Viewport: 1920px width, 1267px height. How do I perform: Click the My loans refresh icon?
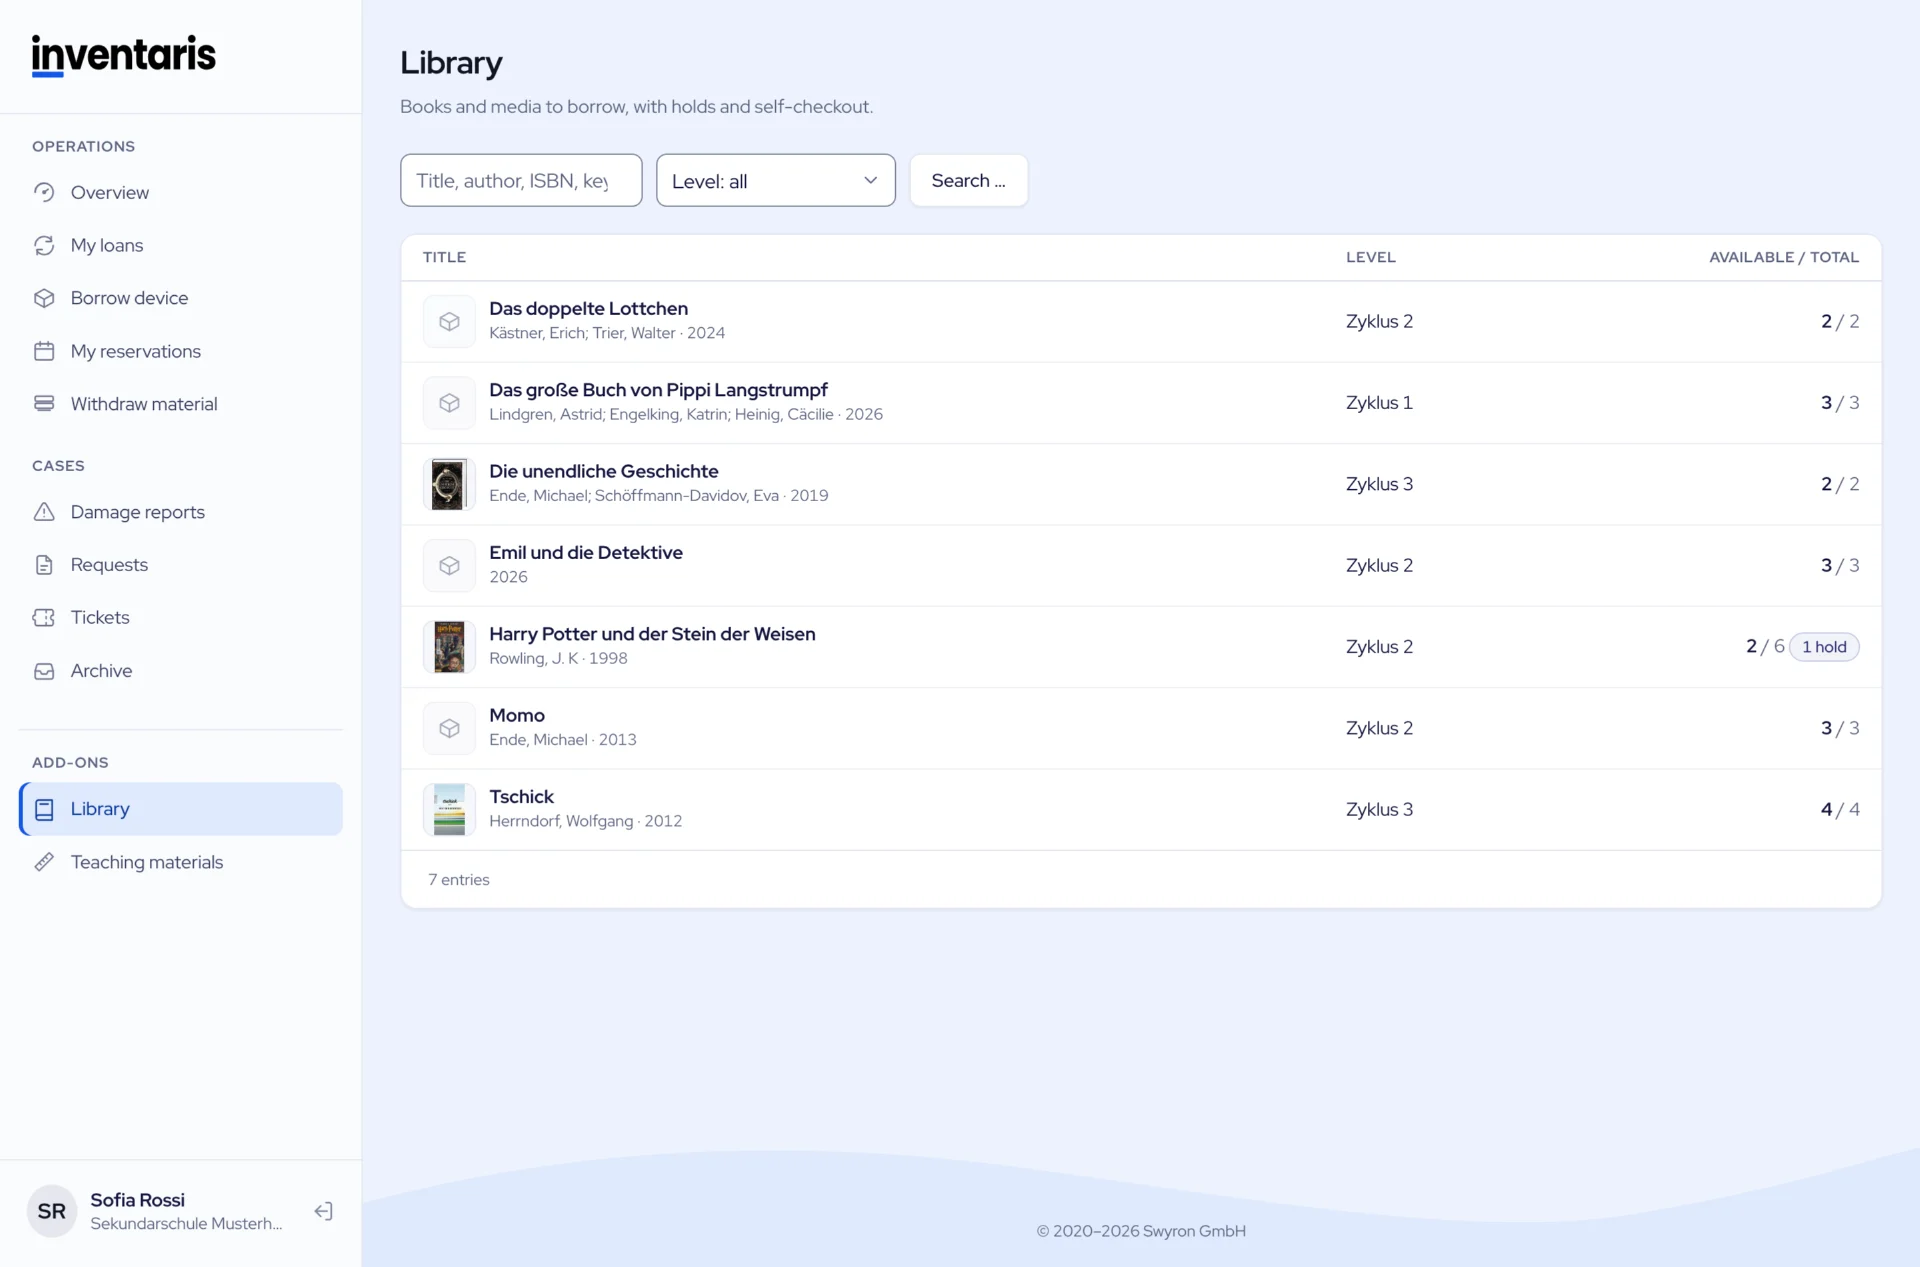(x=44, y=245)
